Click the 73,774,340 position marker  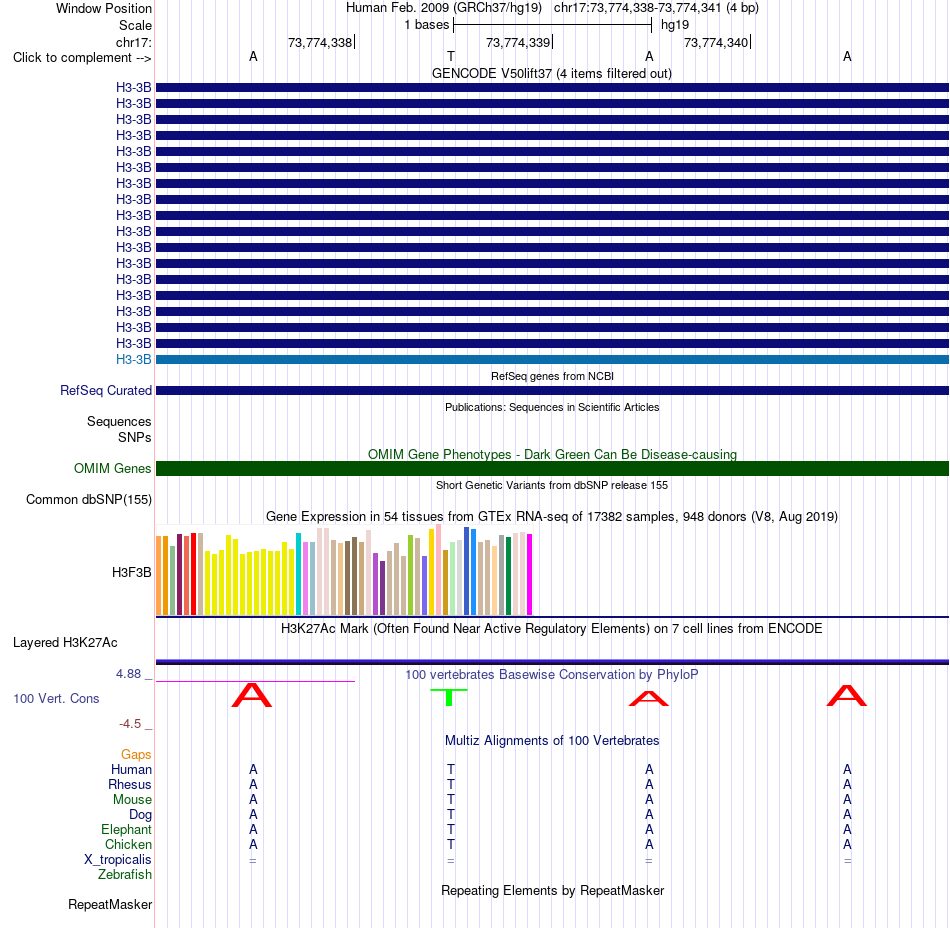[x=716, y=42]
